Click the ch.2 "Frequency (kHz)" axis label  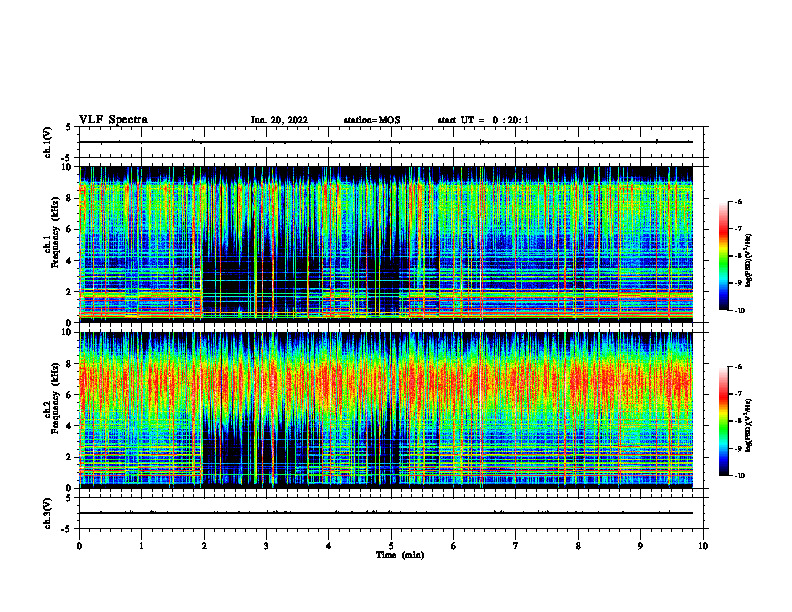click(x=57, y=398)
